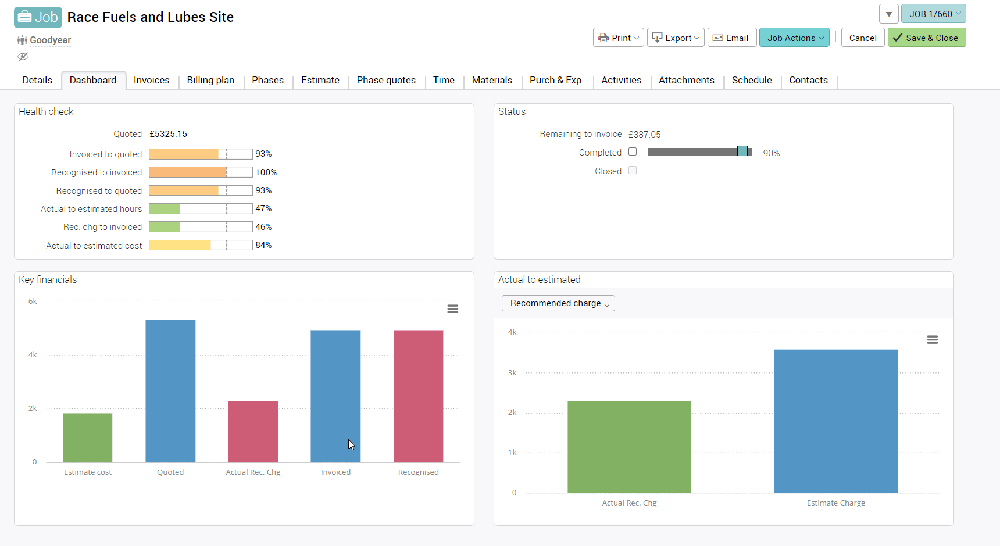Click the Invoiced to quoted progress bar
The width and height of the screenshot is (1000, 546).
(x=201, y=154)
